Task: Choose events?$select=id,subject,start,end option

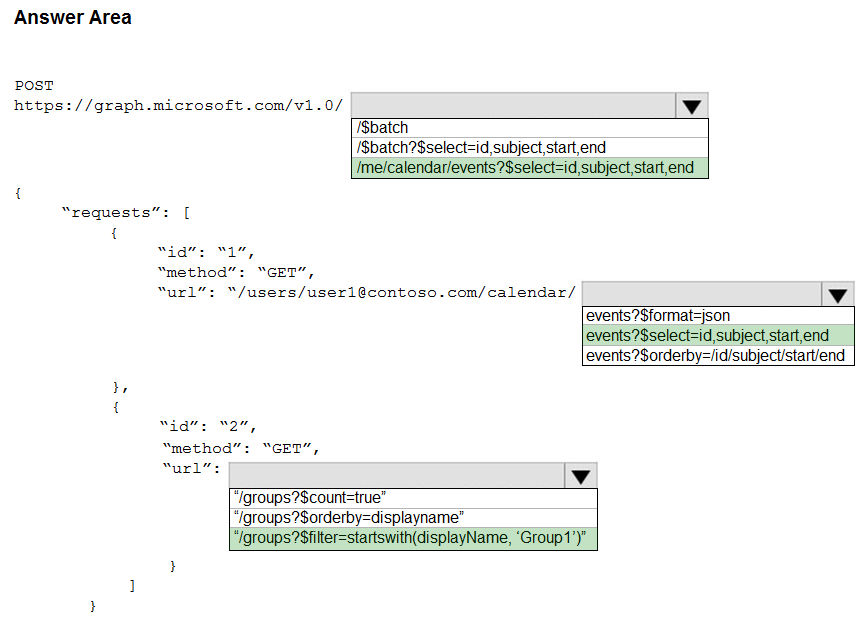Action: coord(718,336)
